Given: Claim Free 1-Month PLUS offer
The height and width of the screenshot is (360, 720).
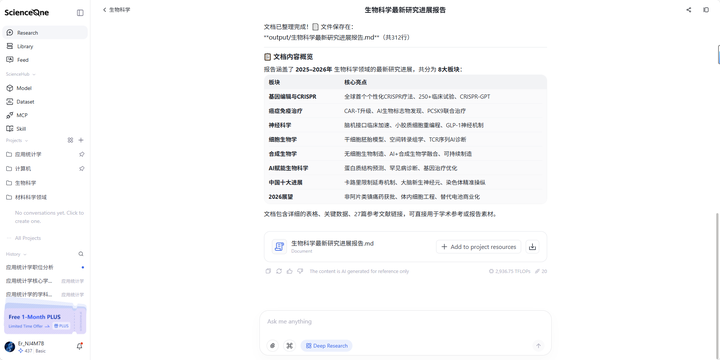Looking at the screenshot, I should tap(45, 319).
